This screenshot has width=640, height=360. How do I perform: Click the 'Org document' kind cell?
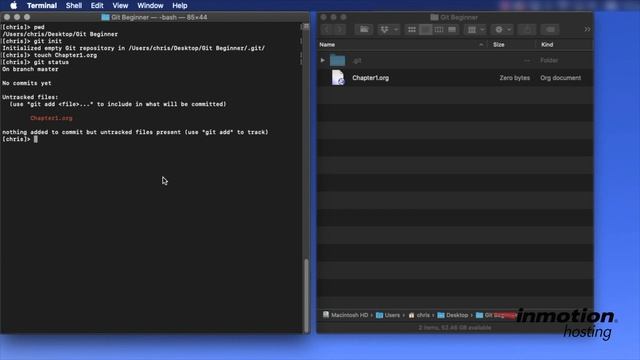[560, 78]
